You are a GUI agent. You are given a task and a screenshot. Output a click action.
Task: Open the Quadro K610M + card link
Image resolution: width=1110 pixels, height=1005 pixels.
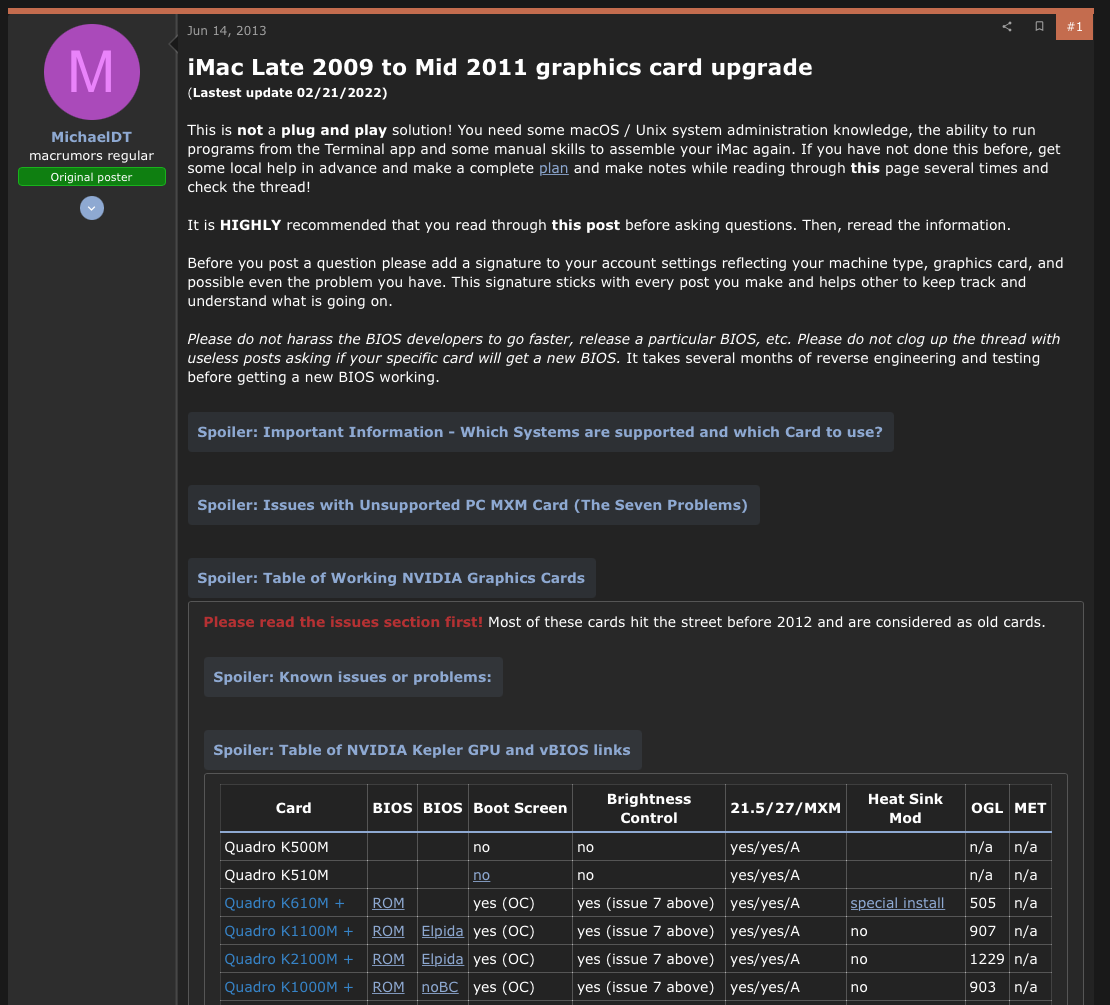tap(285, 903)
